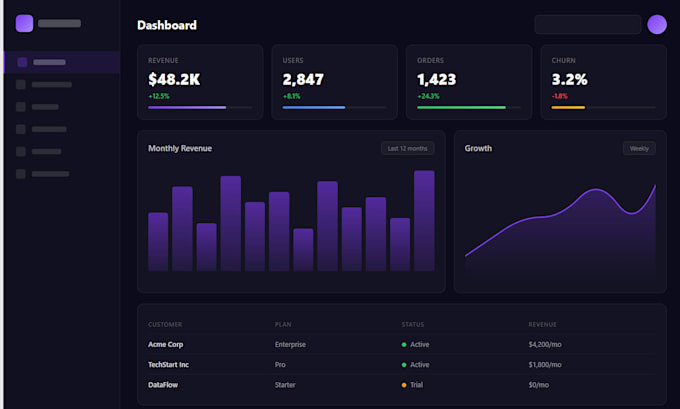
Task: Click the $0/mo revenue cell
Action: [539, 385]
